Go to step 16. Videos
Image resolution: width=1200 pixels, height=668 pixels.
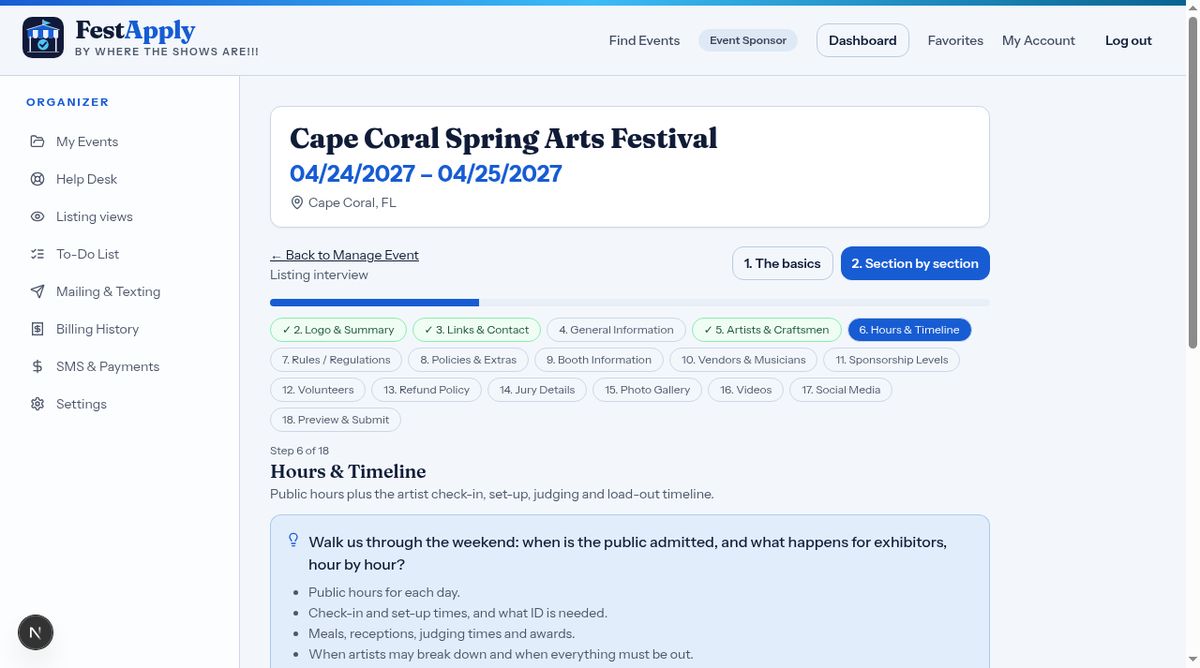pyautogui.click(x=746, y=390)
